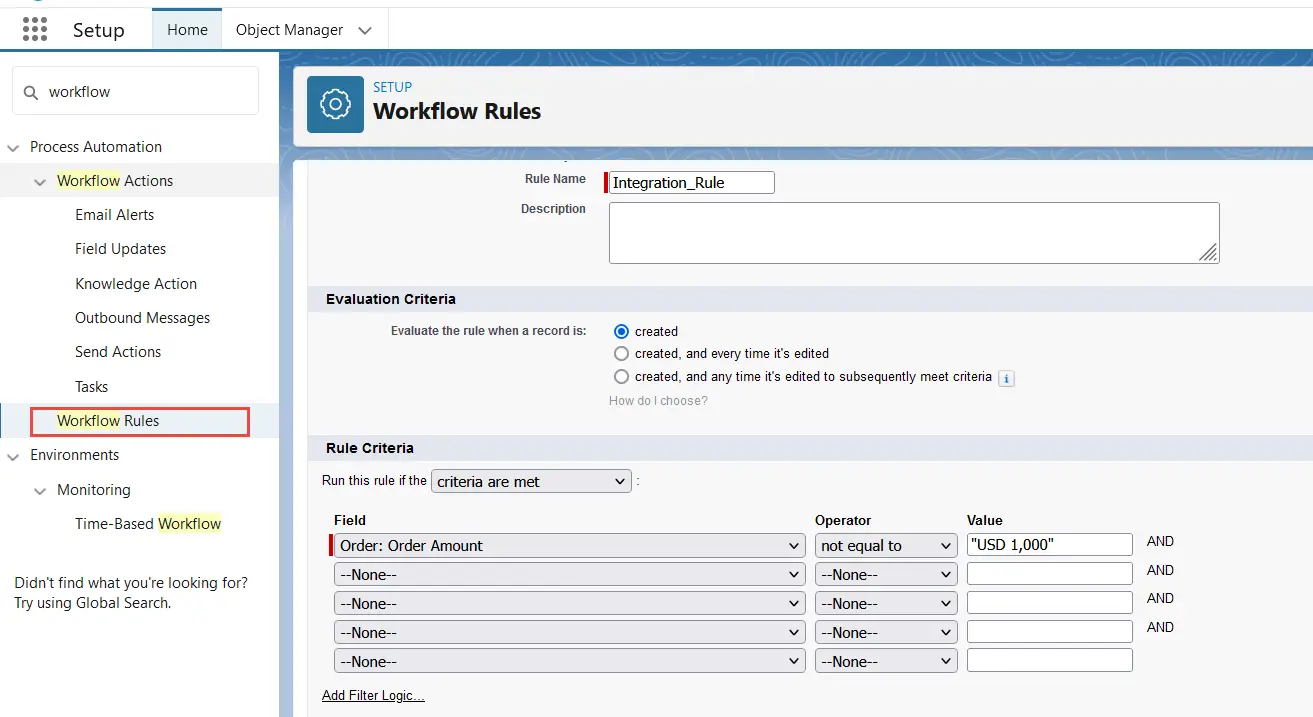The height and width of the screenshot is (717, 1313).
Task: Open the second row operator dropdown
Action: point(886,574)
